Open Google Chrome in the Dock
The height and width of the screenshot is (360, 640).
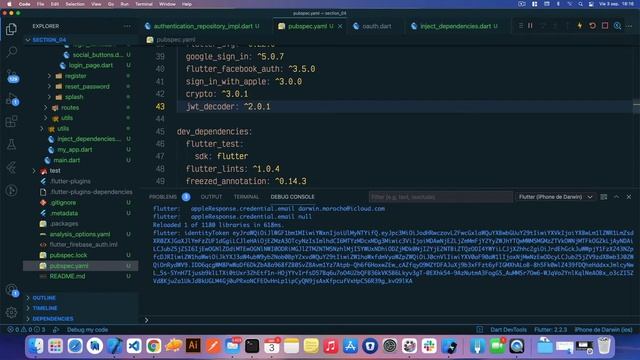153,346
